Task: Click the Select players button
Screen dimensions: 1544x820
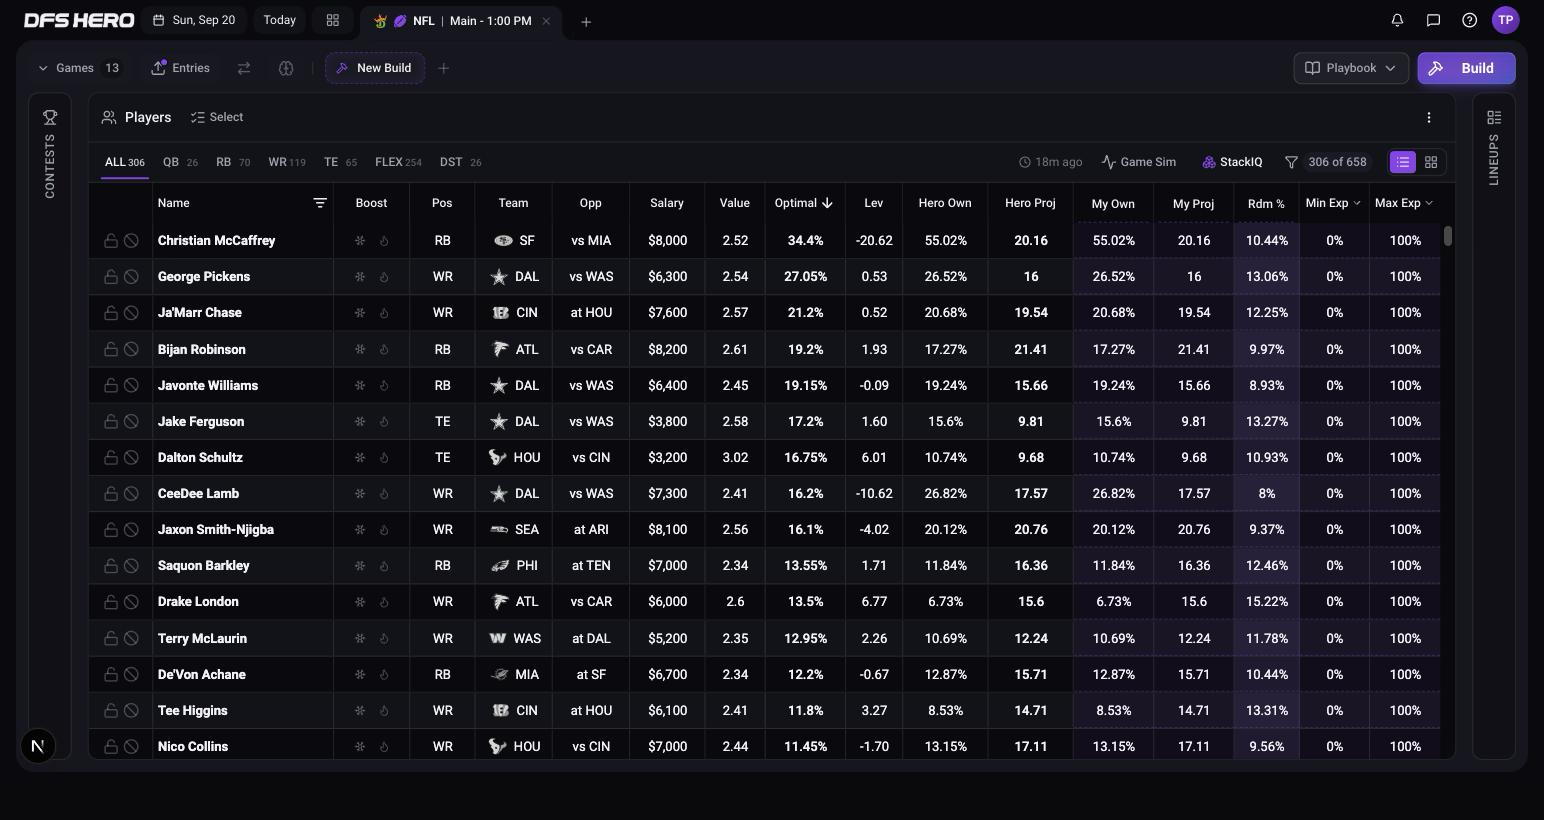Action: pos(217,117)
